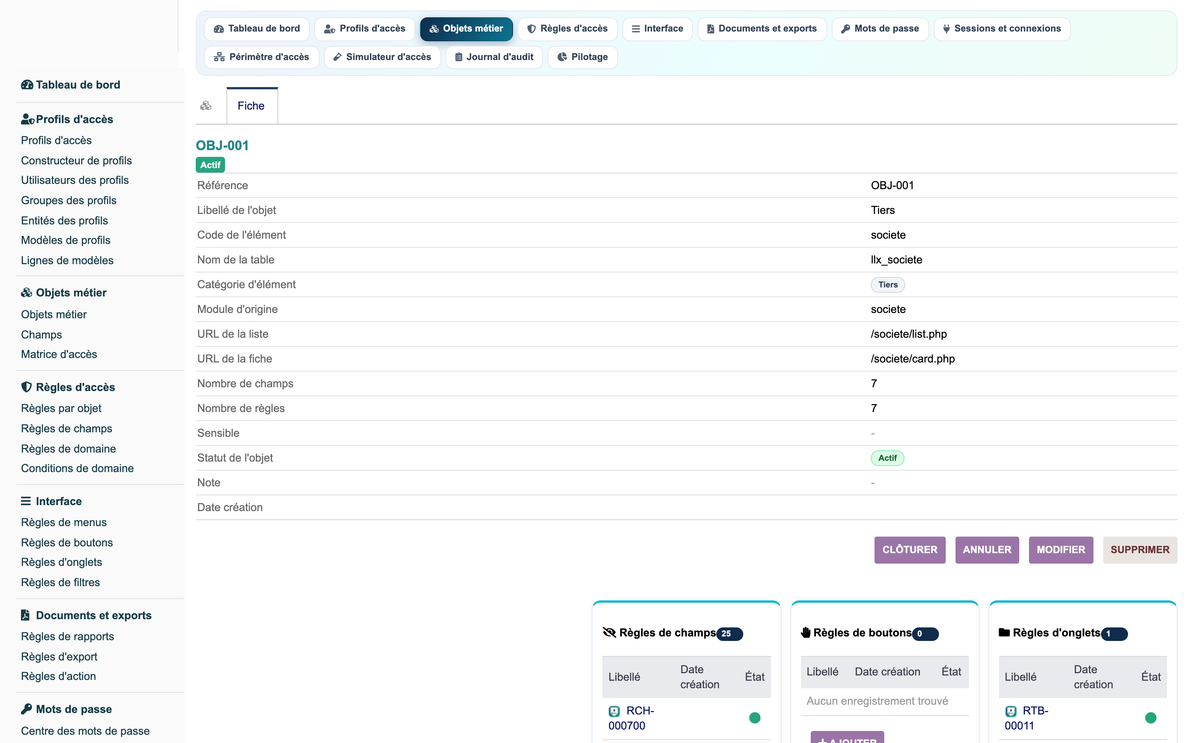Open Règles d'accès top navigation pill
The height and width of the screenshot is (743, 1200).
pos(567,29)
